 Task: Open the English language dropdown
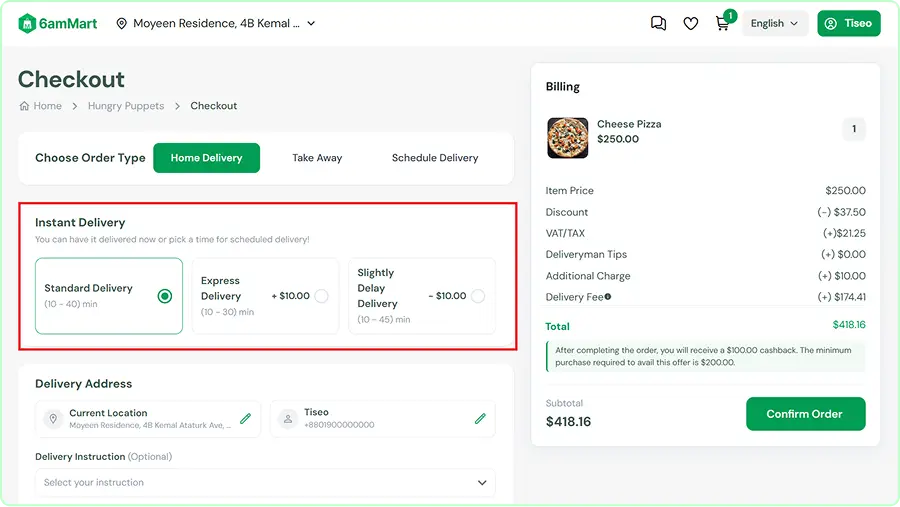774,24
